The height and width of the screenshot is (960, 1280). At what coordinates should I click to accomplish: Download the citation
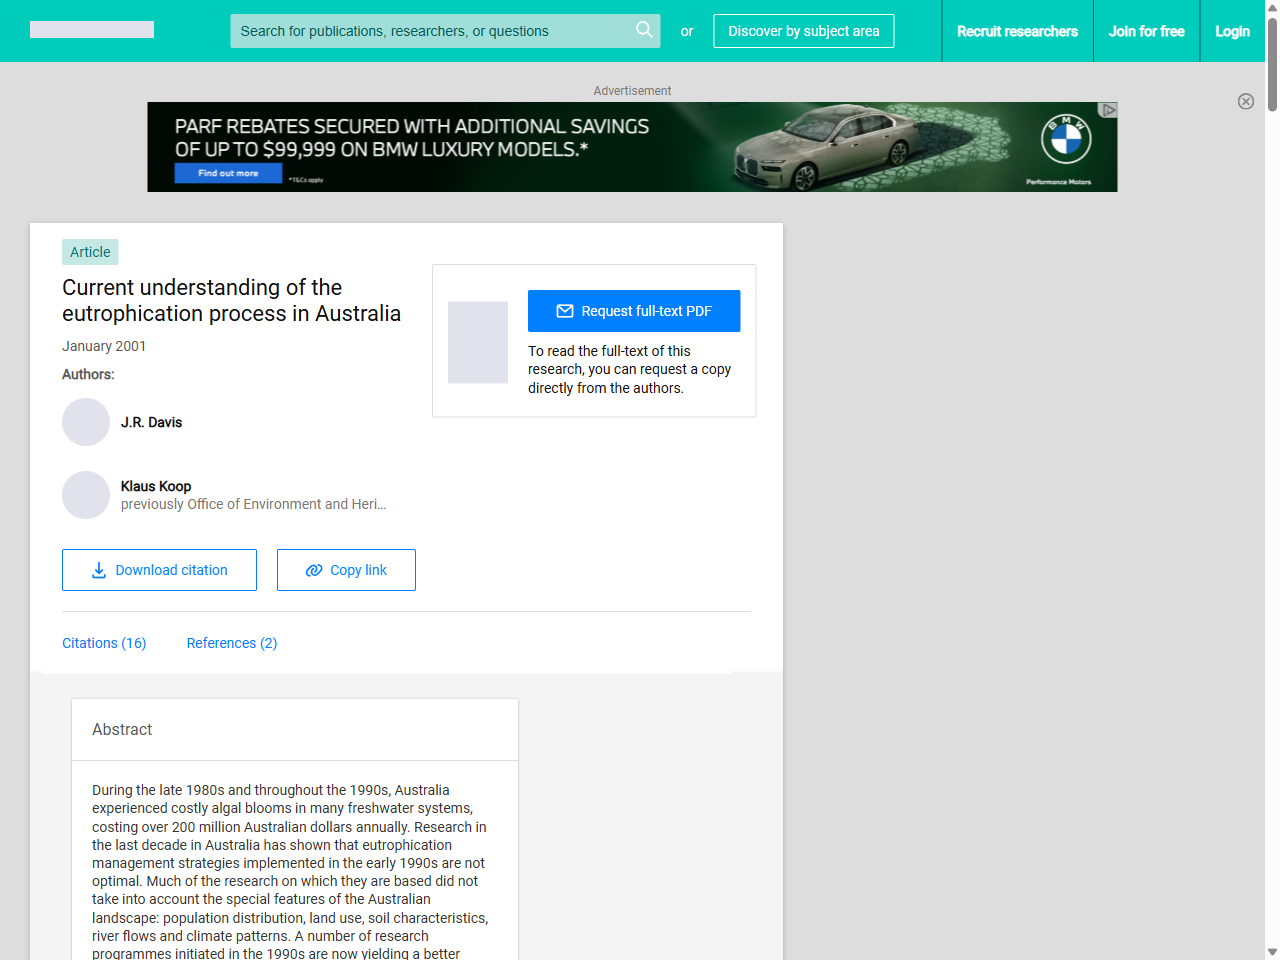(x=159, y=570)
